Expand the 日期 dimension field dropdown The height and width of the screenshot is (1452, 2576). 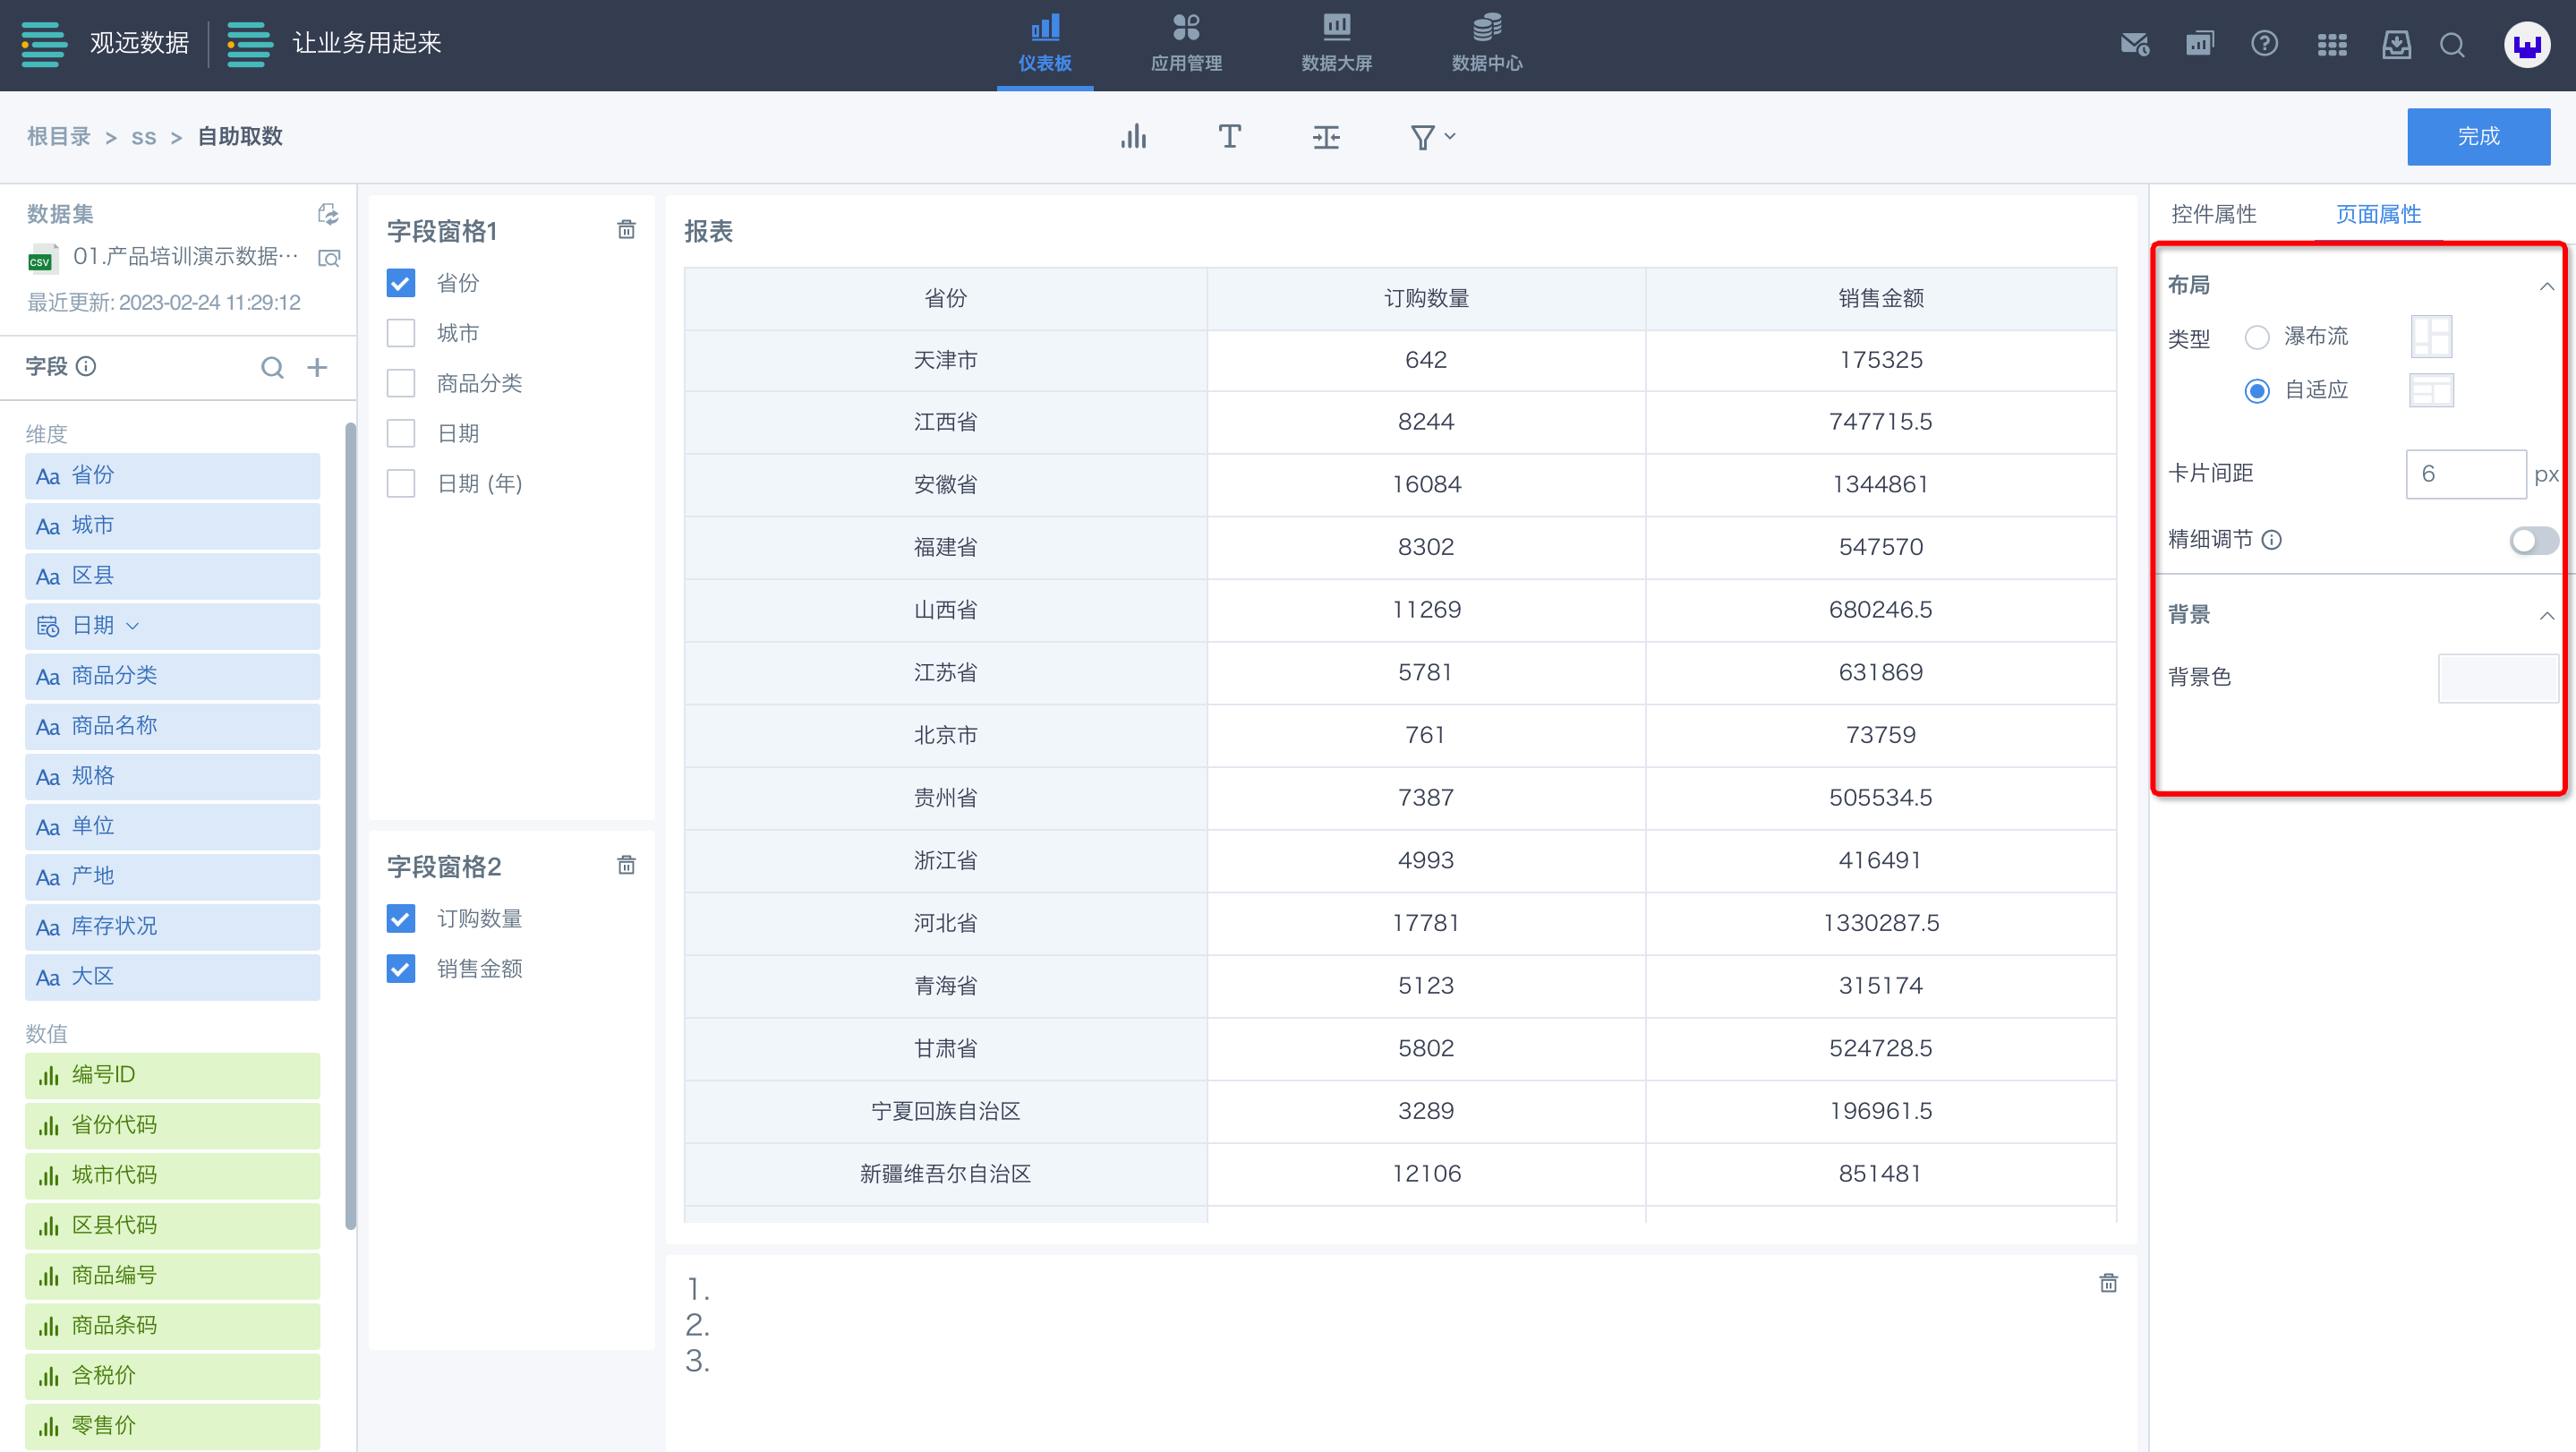point(134,626)
